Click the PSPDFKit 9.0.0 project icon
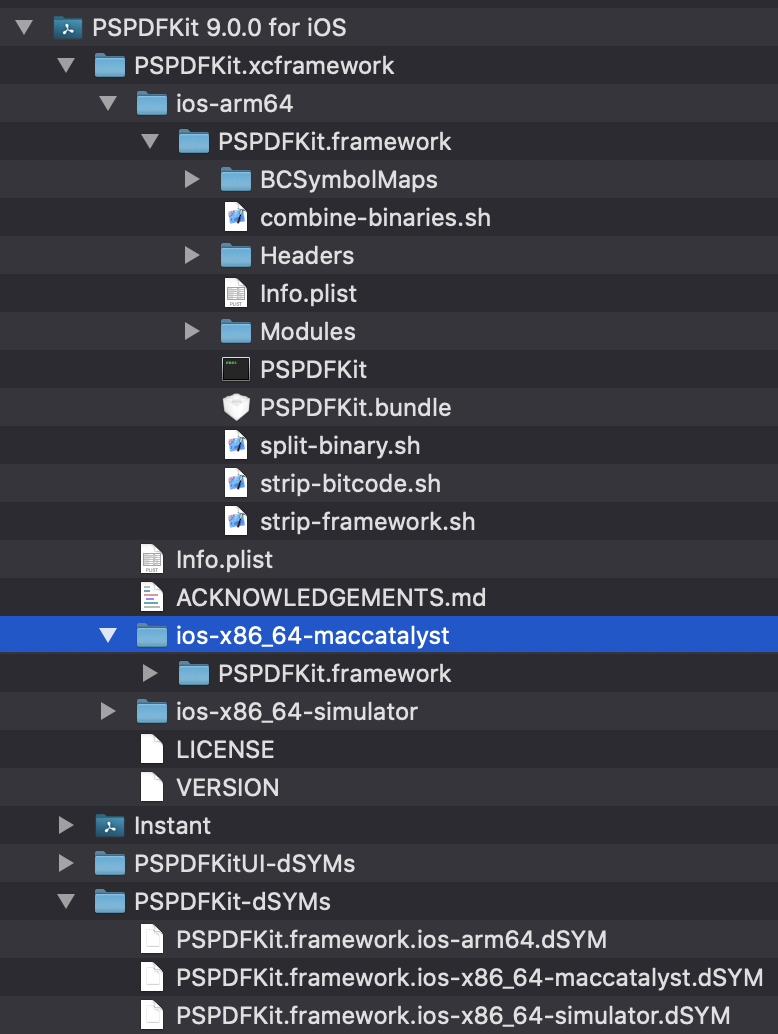Screen dimensions: 778x1034 pos(68,28)
